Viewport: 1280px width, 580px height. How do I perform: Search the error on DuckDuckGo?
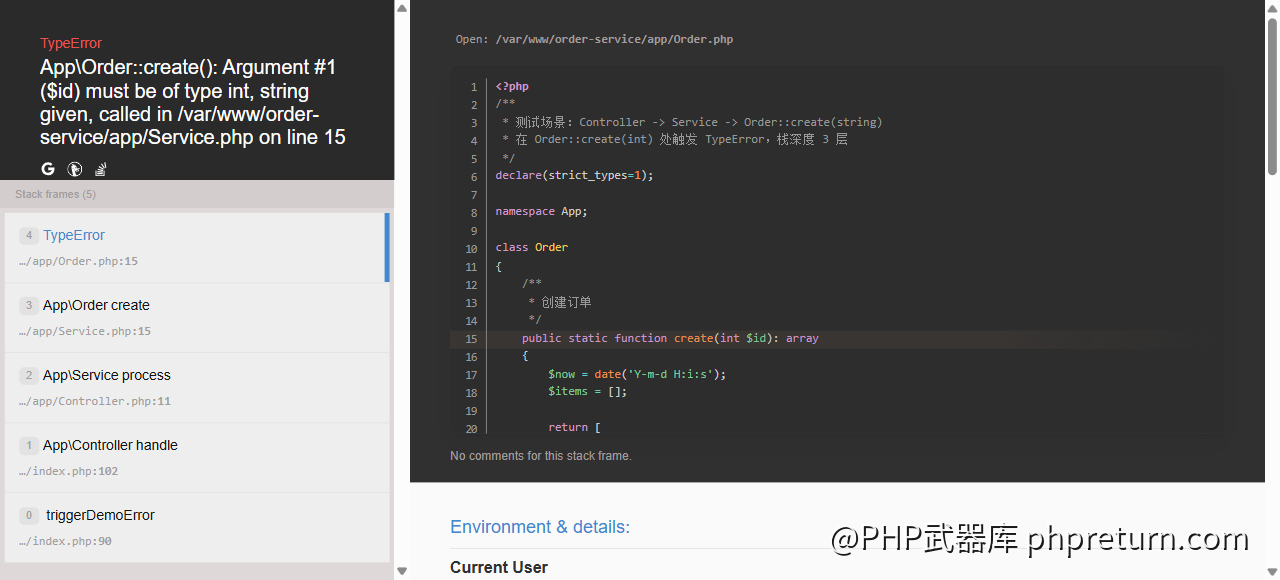pos(74,169)
